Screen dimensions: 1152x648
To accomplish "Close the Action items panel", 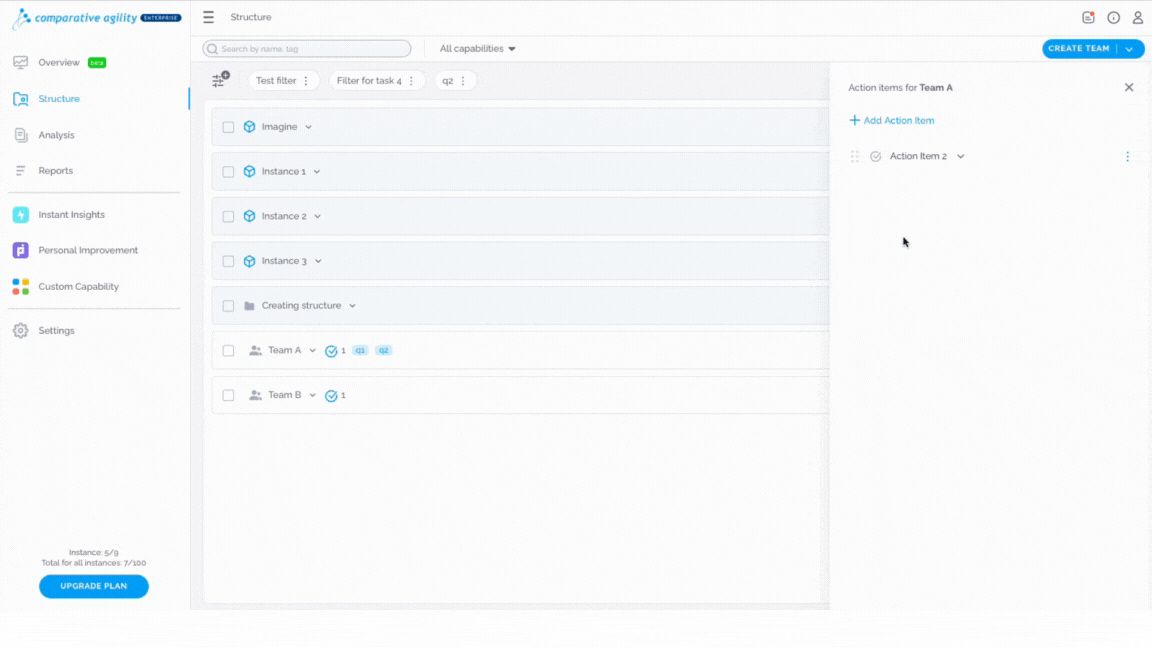I will point(1128,87).
